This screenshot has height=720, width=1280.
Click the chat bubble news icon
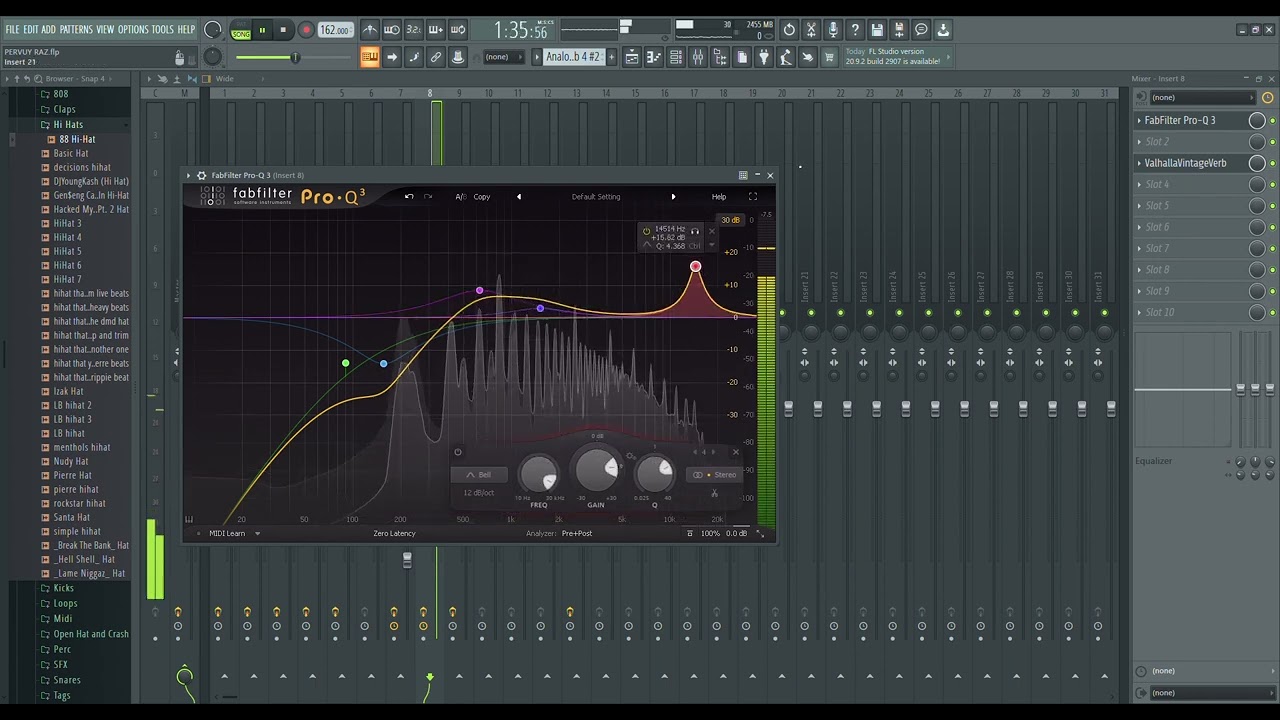[x=921, y=30]
